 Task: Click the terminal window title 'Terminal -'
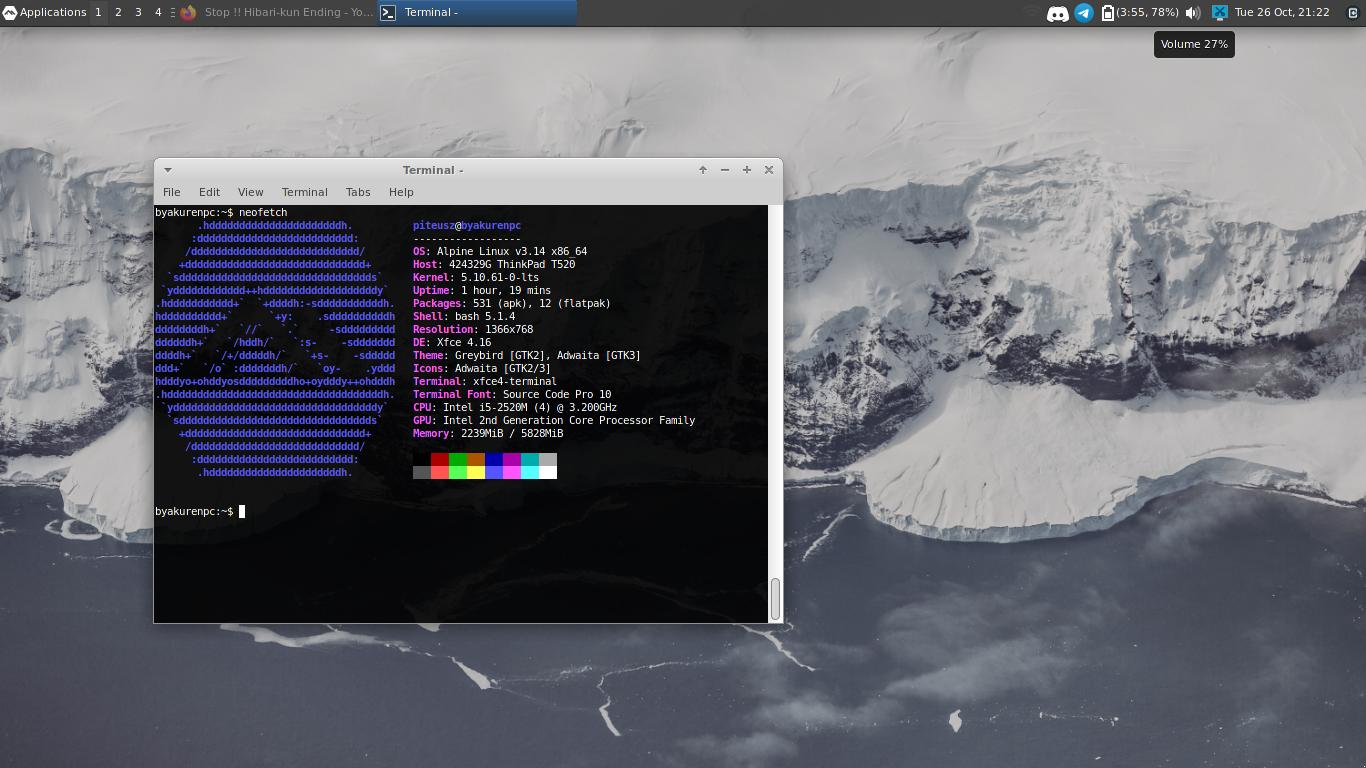pyautogui.click(x=433, y=170)
